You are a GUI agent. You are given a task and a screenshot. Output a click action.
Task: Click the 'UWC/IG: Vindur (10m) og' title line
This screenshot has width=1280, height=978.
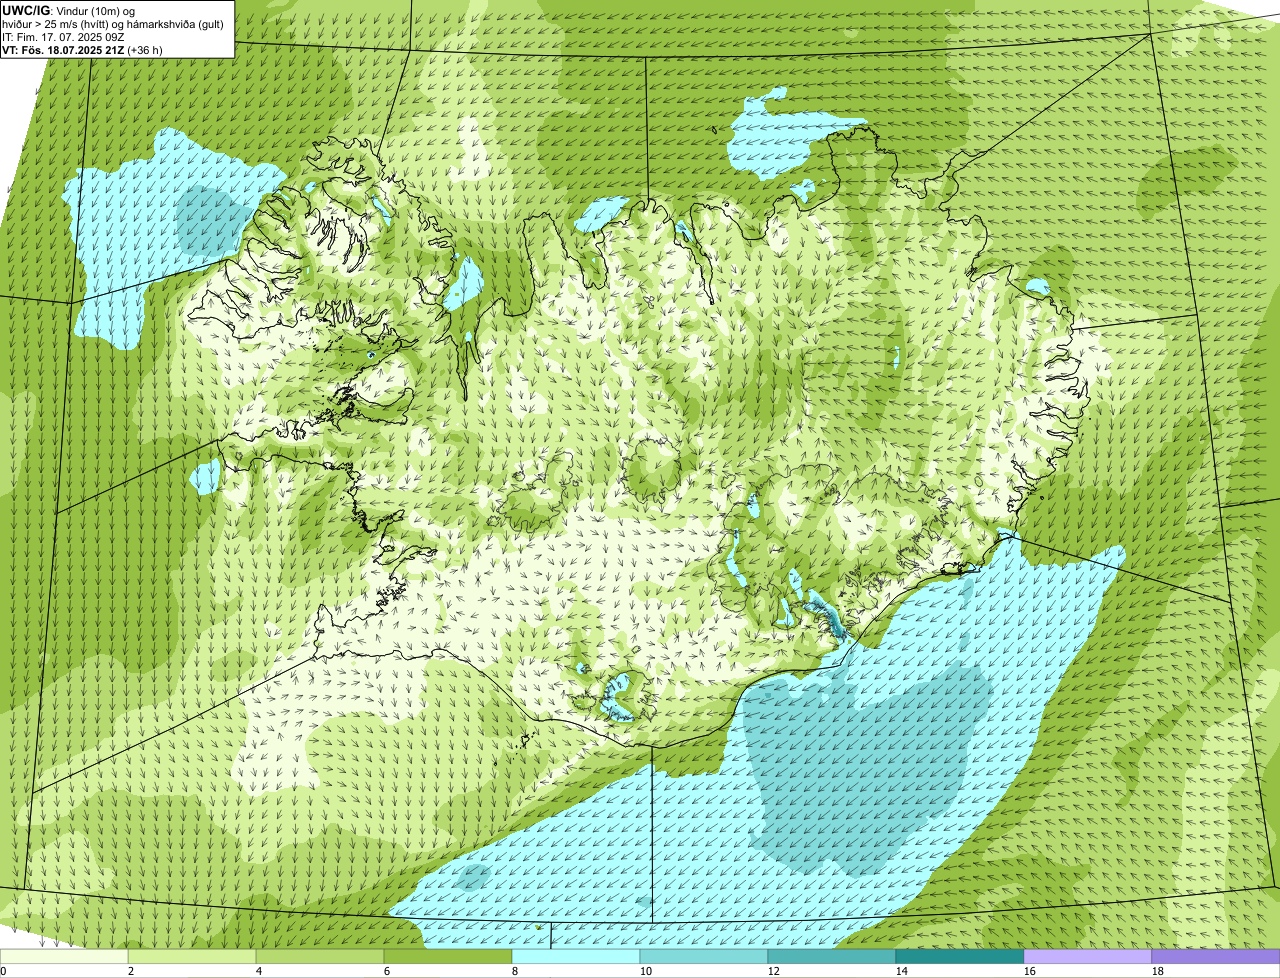pyautogui.click(x=69, y=10)
